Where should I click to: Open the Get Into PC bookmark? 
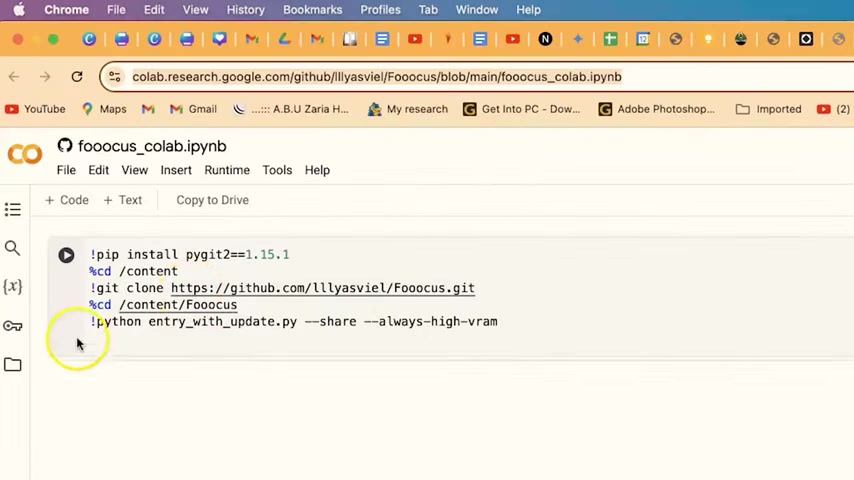point(521,109)
